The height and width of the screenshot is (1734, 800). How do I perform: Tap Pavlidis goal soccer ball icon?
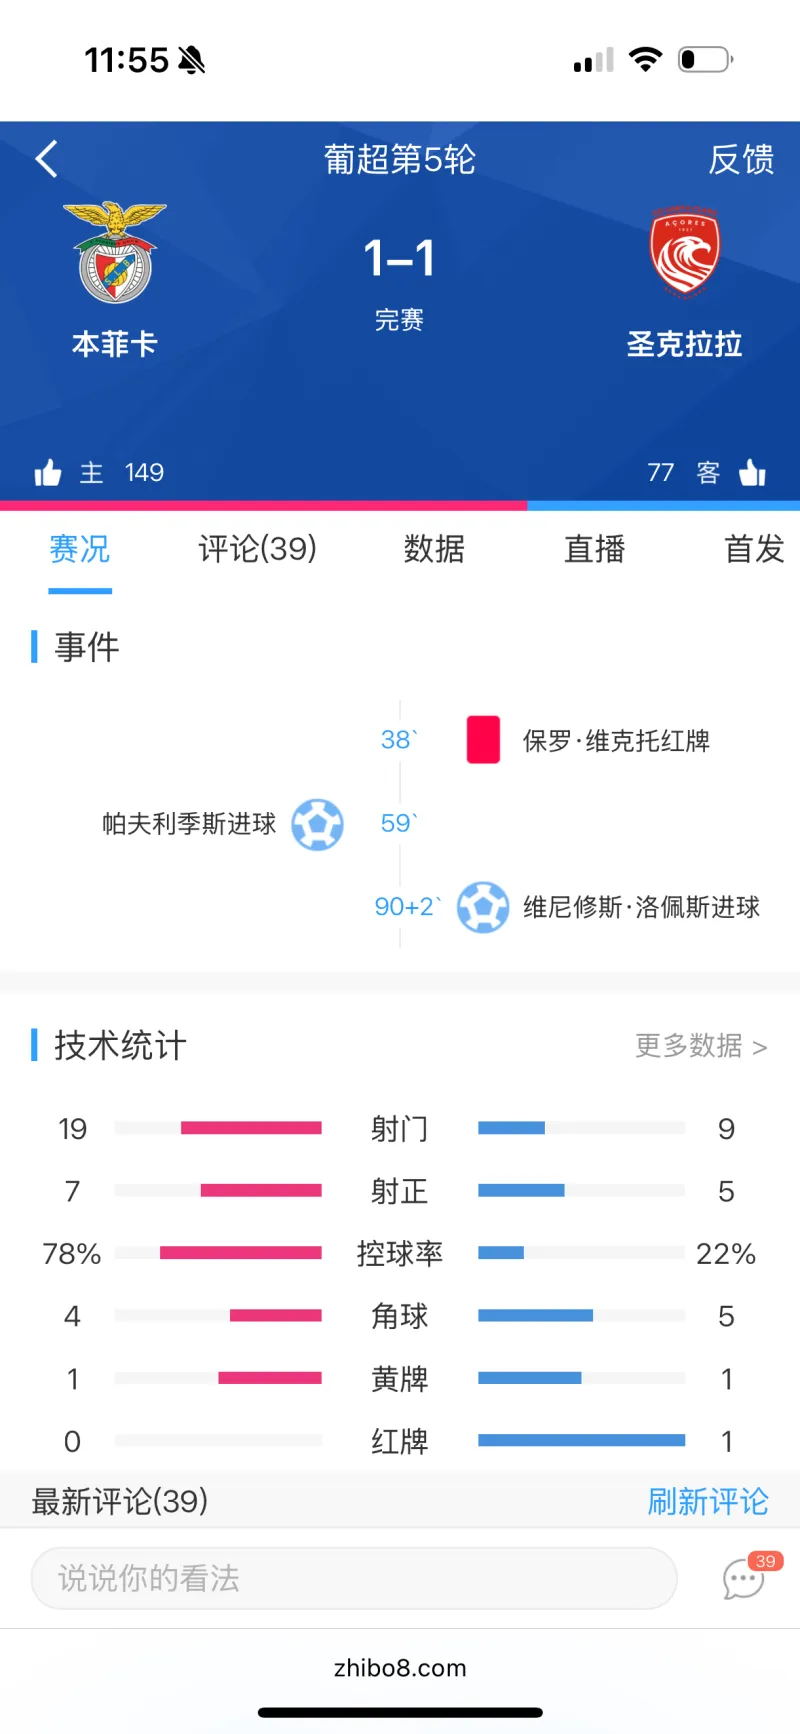click(x=317, y=824)
